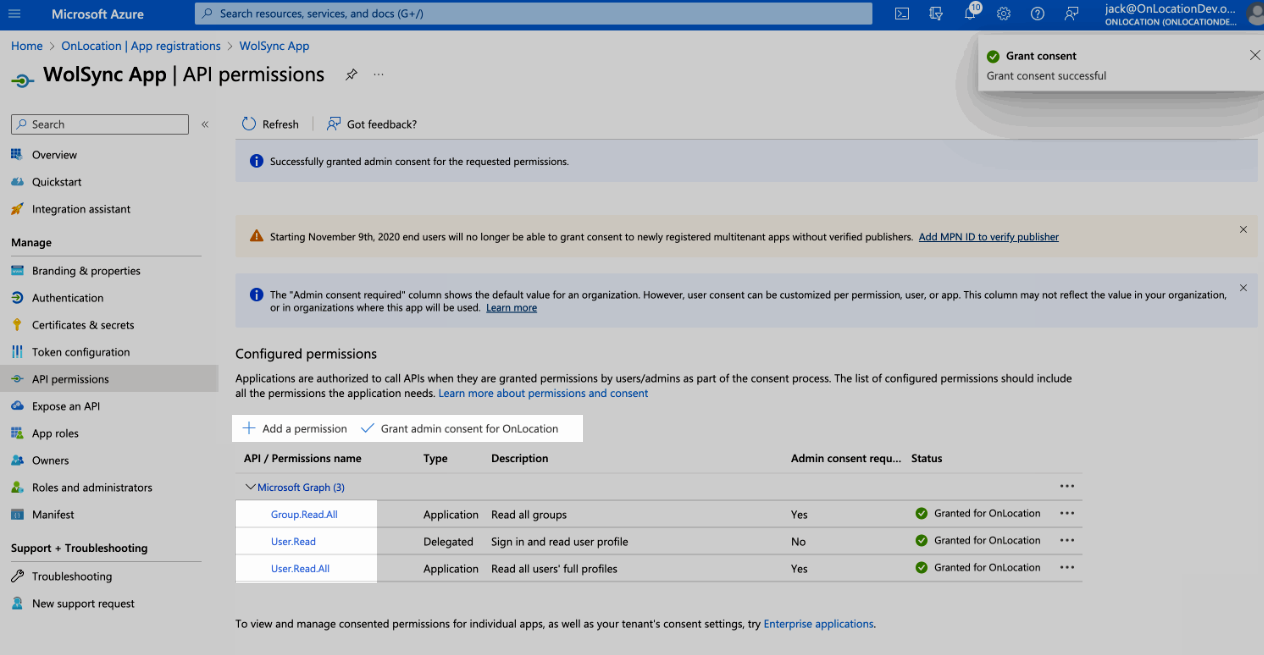The width and height of the screenshot is (1264, 655).
Task: Click Add a permission
Action: [295, 429]
